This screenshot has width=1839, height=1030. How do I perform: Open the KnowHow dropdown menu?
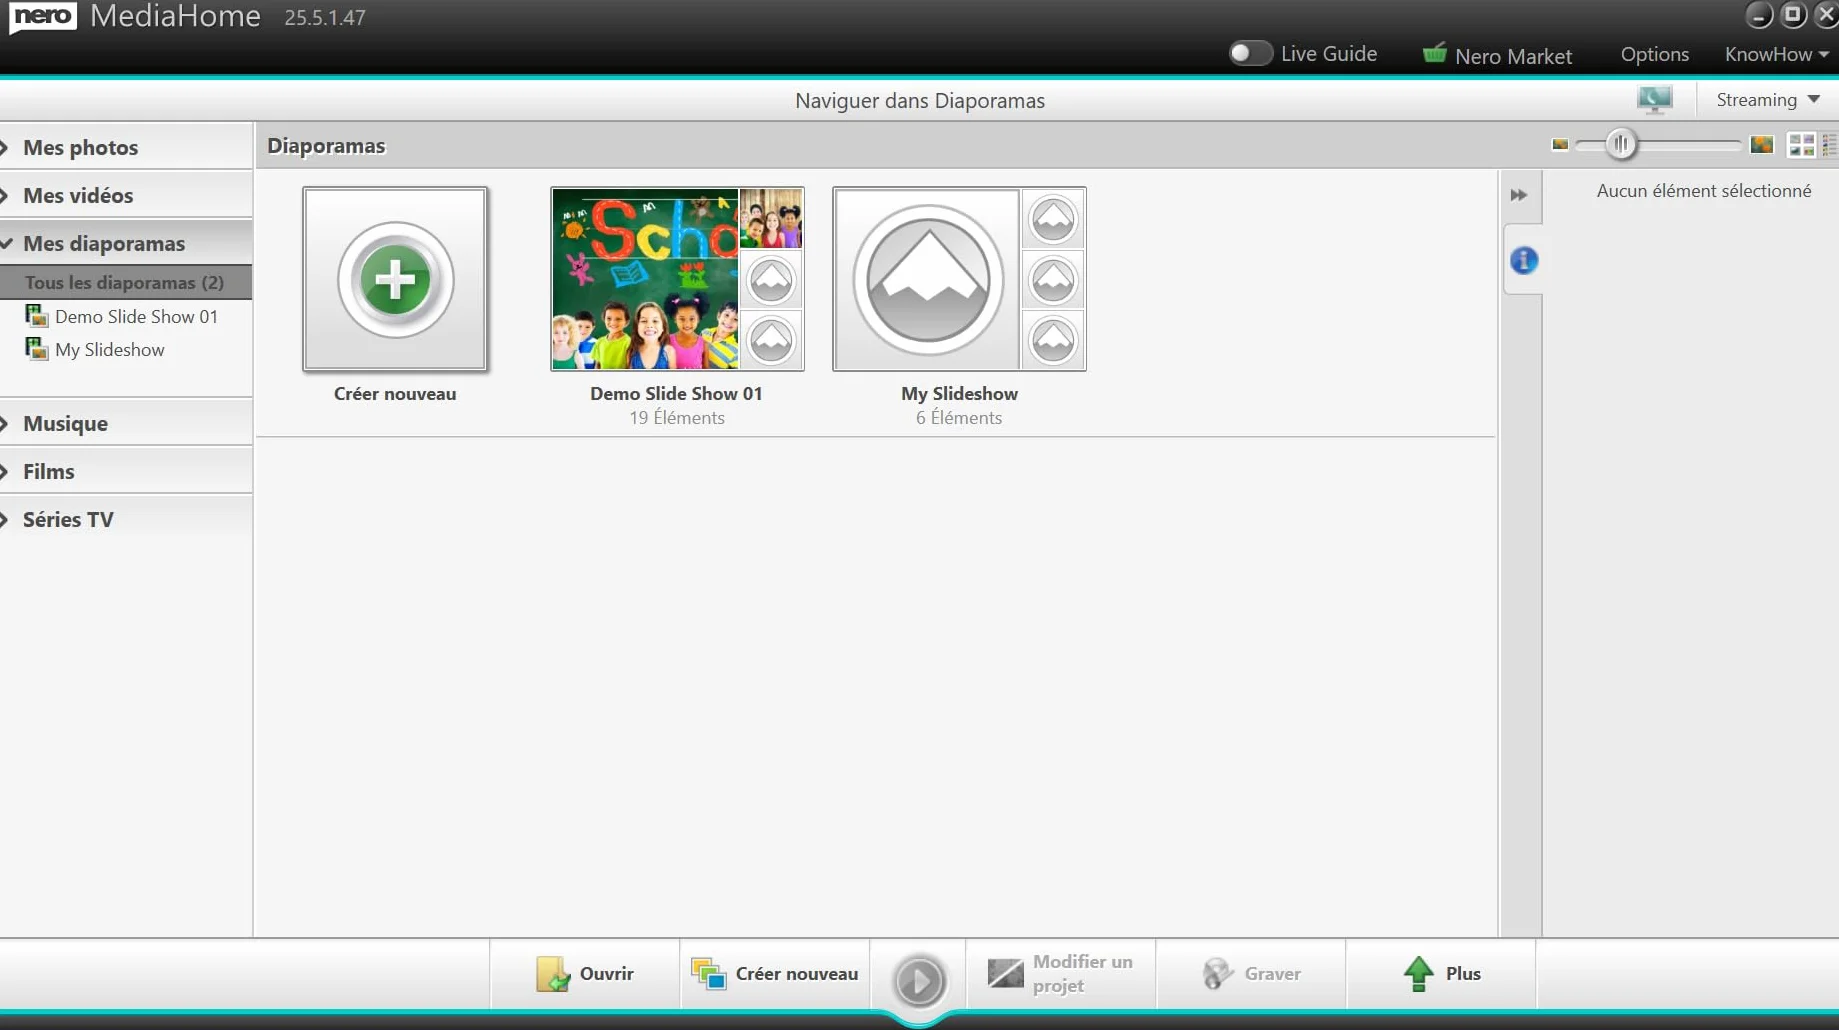pos(1776,54)
